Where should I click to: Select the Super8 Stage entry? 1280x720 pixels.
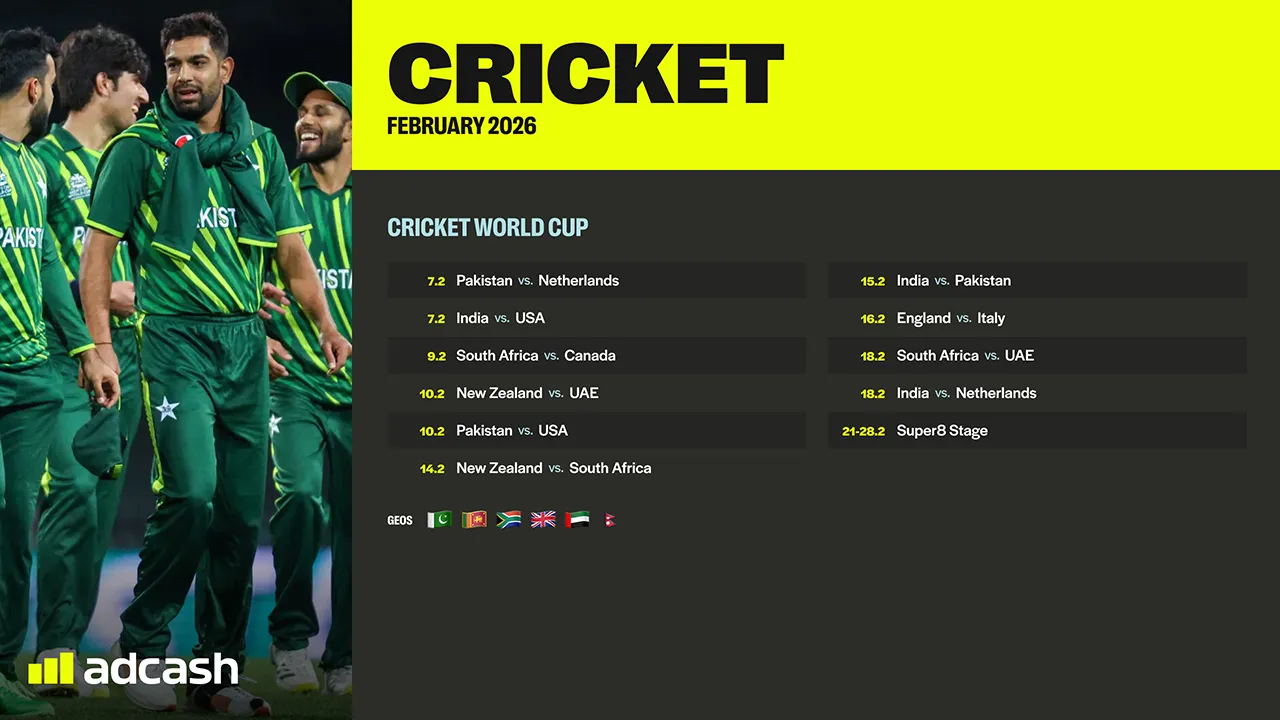point(1036,430)
